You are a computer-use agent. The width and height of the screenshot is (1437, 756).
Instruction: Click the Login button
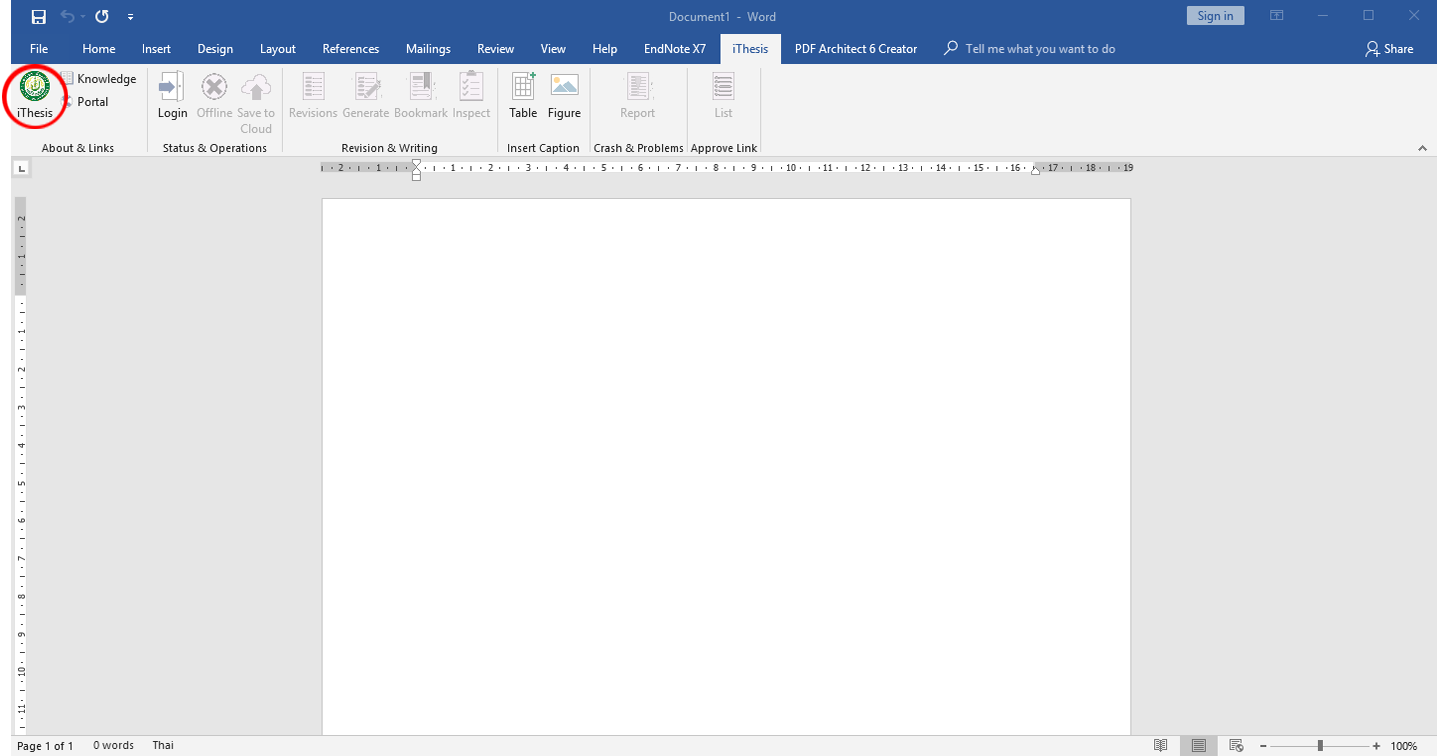pos(172,96)
